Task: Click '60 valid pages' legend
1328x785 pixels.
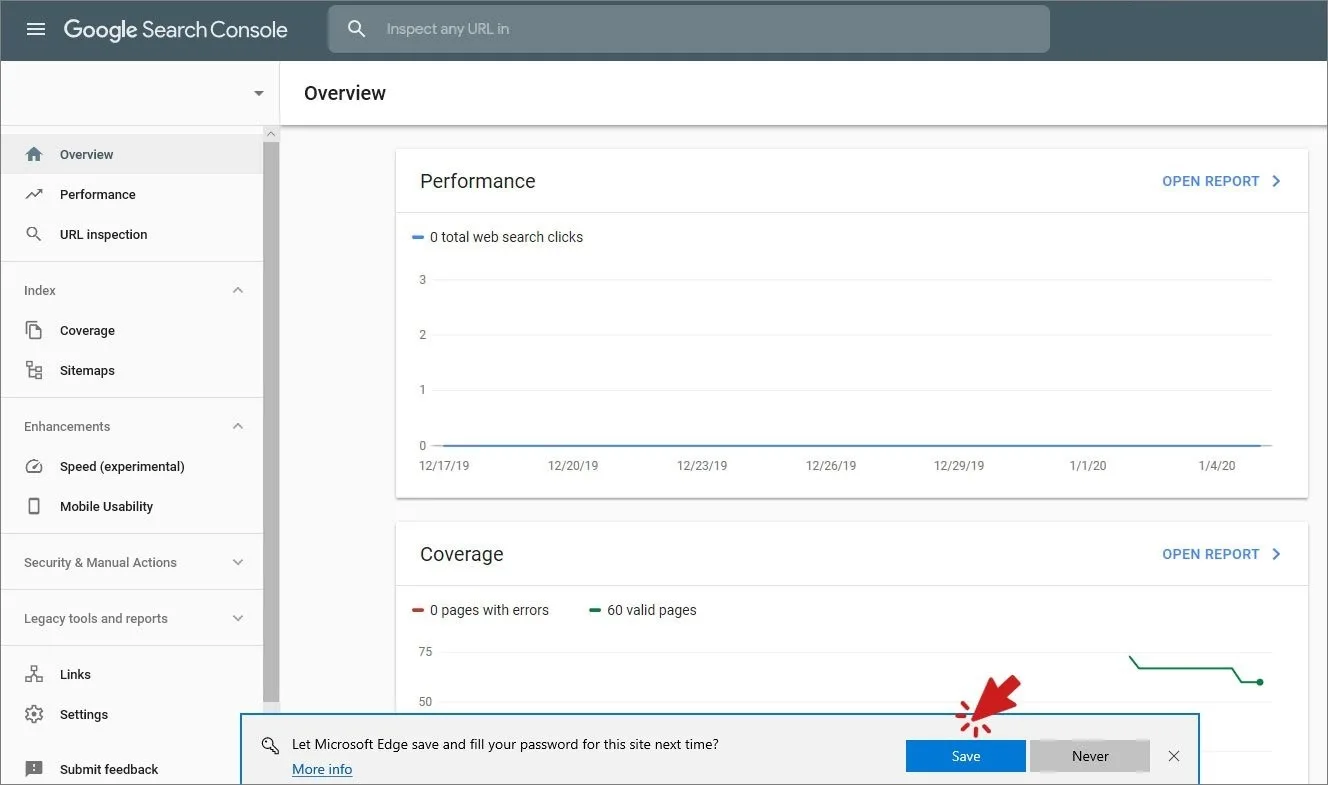Action: (642, 610)
